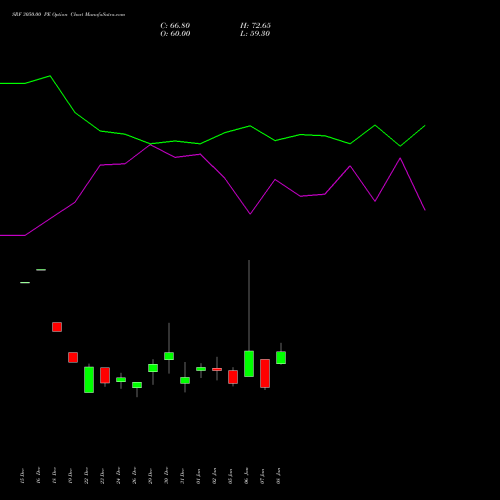This screenshot has width=500, height=500.
Task: Select the 23 Dec date label
Action: coord(102,476)
